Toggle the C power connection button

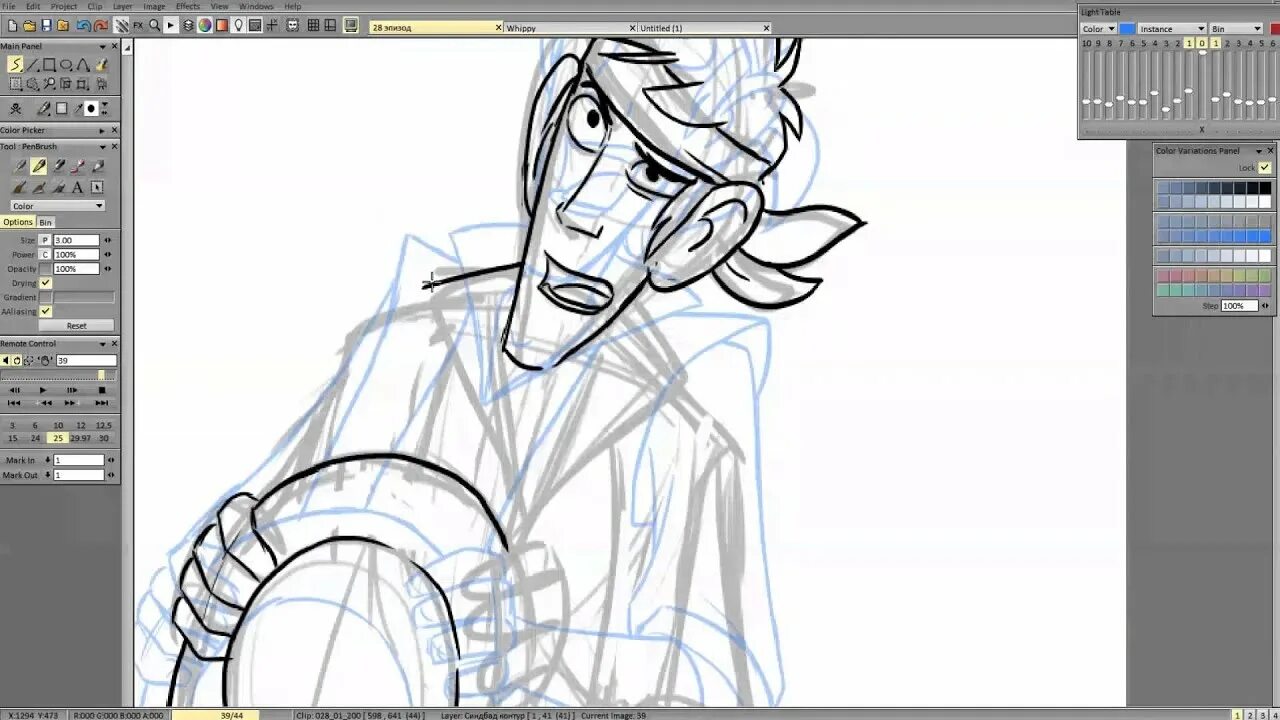45,254
